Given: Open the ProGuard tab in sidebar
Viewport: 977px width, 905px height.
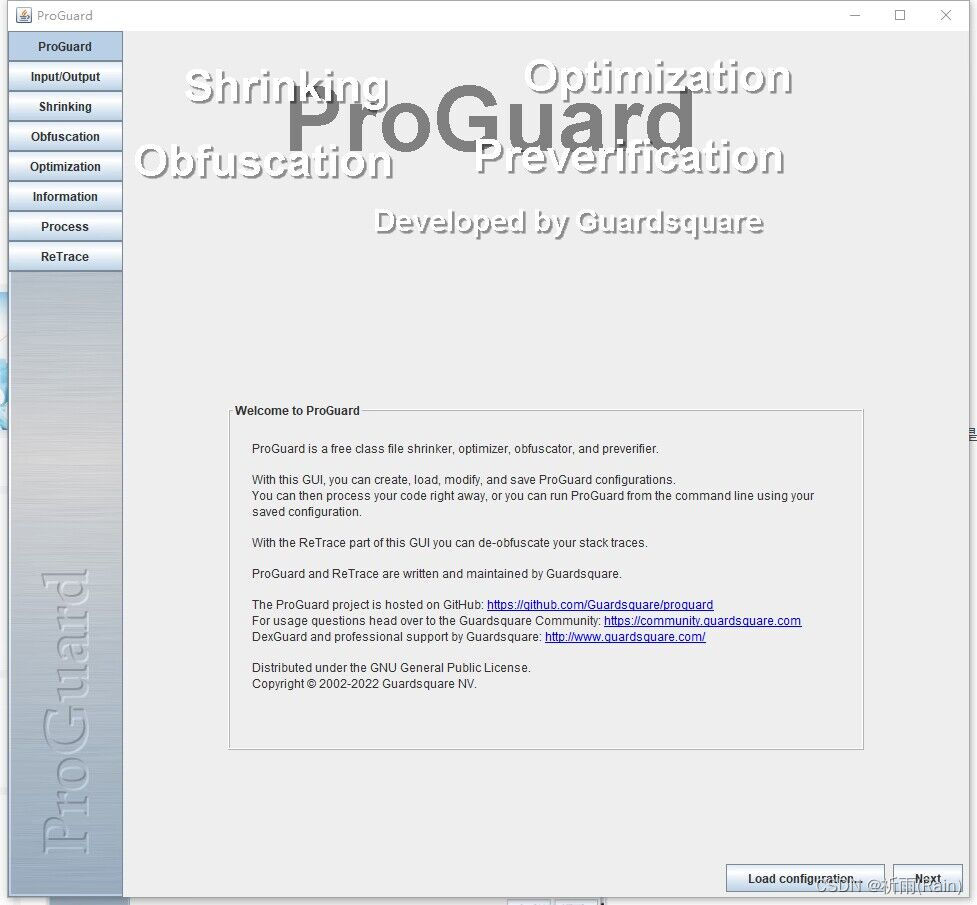Looking at the screenshot, I should 65,47.
